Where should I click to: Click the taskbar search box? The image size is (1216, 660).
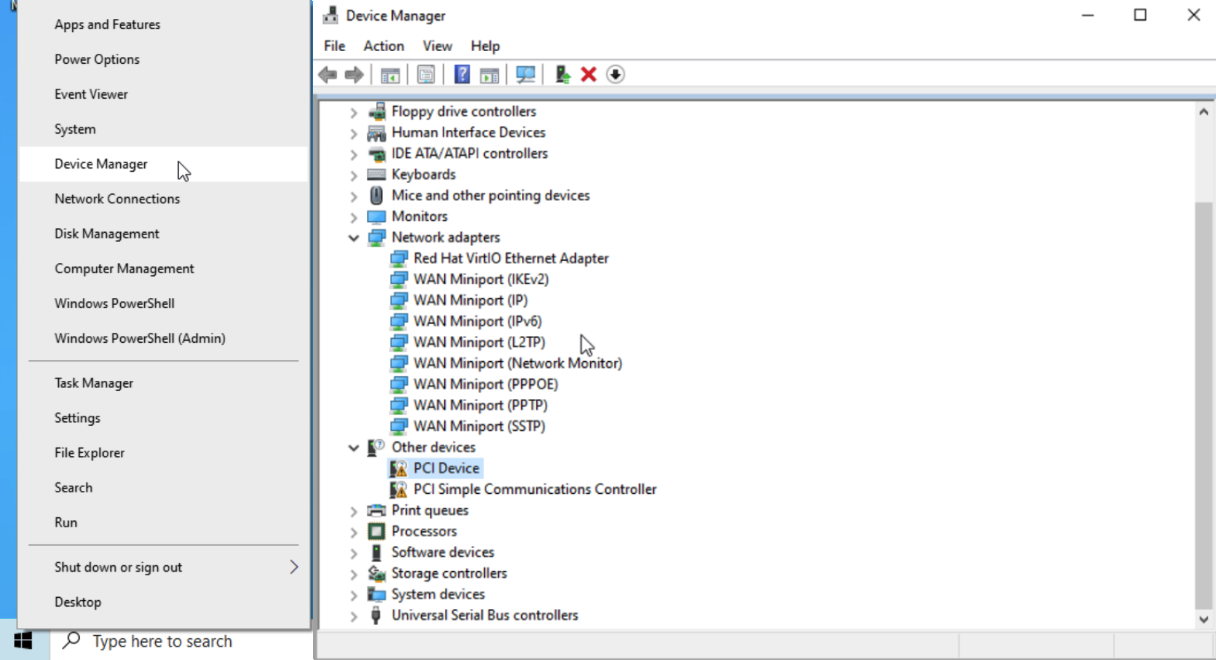160,641
